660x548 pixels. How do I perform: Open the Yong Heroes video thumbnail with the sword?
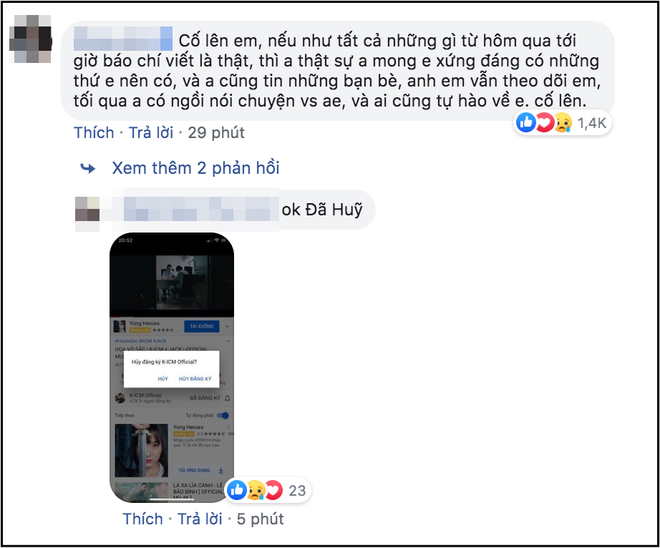point(141,450)
